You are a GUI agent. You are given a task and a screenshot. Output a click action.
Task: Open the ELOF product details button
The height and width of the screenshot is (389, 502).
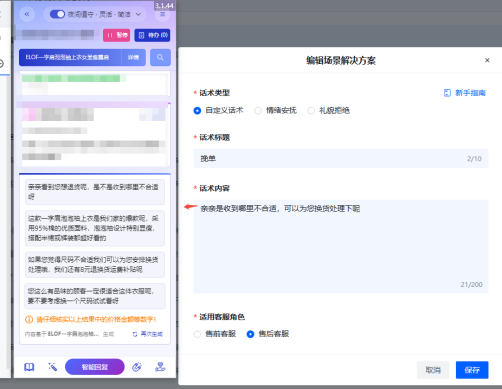pyautogui.click(x=133, y=57)
